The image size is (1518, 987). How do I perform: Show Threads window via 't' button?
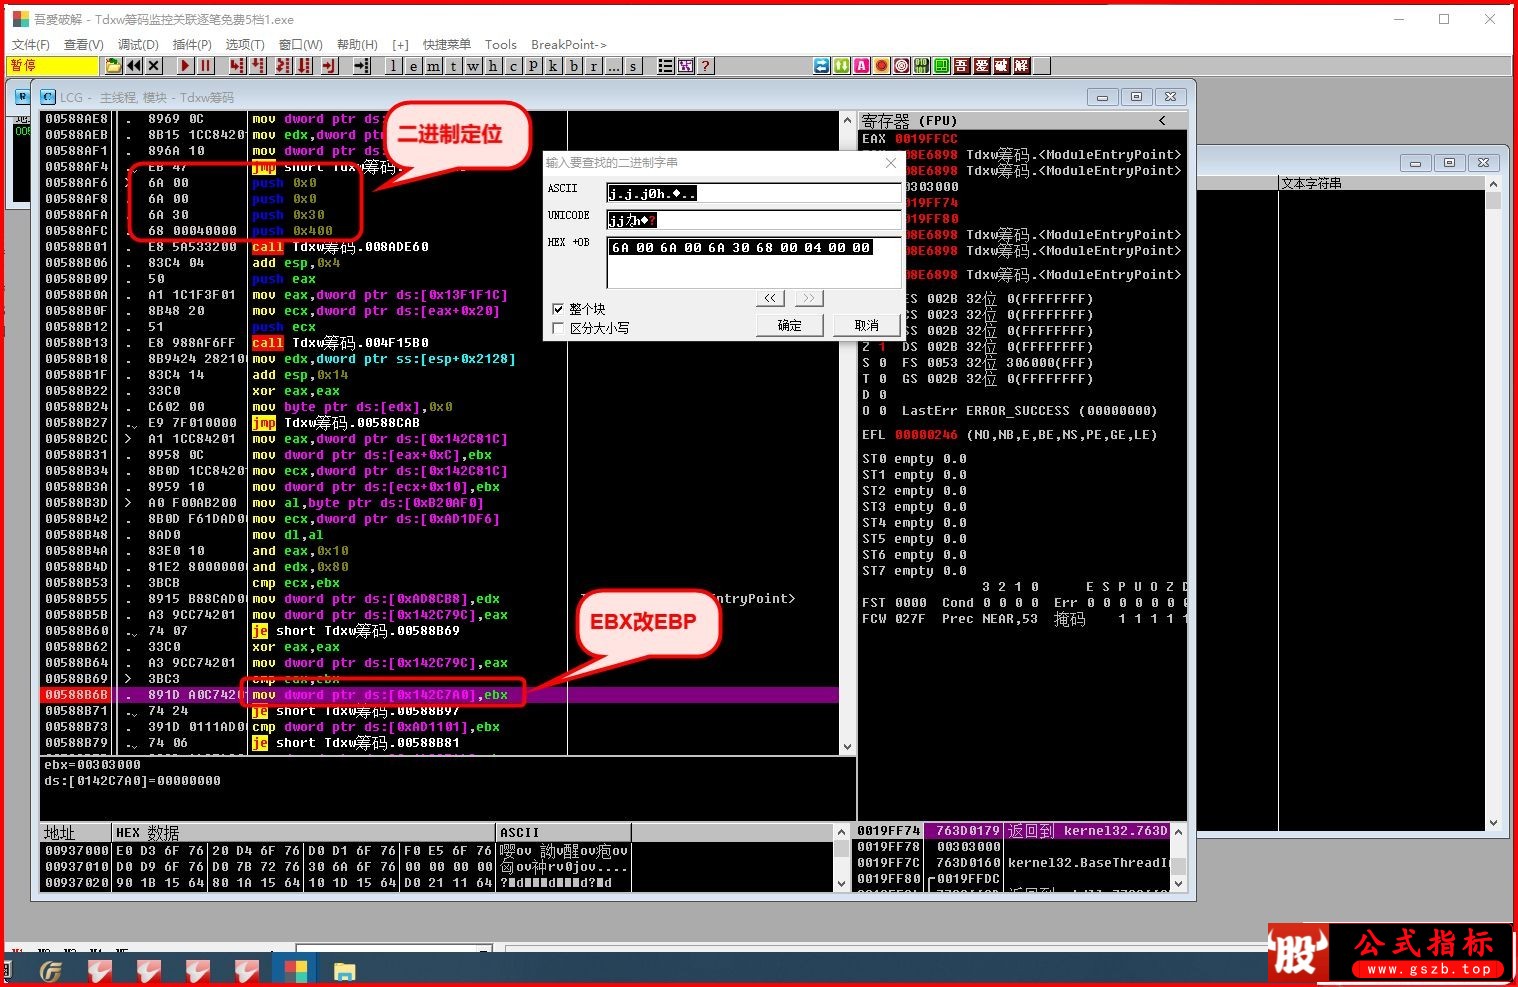[453, 66]
